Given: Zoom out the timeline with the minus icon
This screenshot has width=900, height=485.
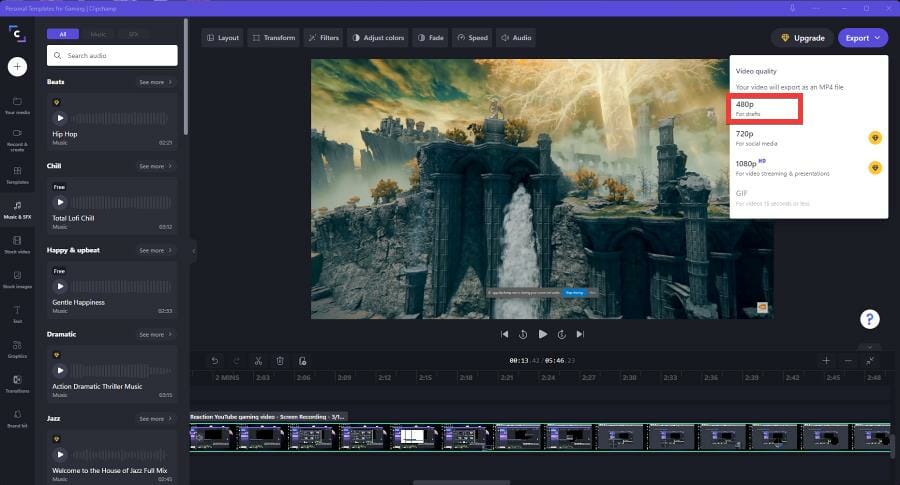Looking at the screenshot, I should click(848, 360).
